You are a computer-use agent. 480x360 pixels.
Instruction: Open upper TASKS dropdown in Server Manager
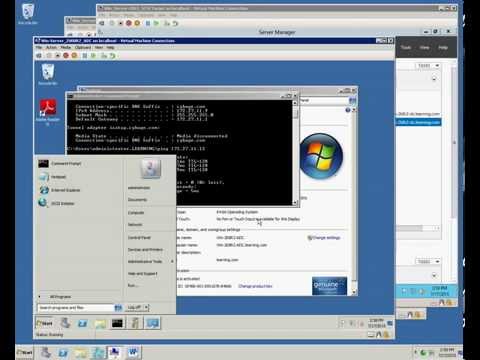click(x=428, y=66)
